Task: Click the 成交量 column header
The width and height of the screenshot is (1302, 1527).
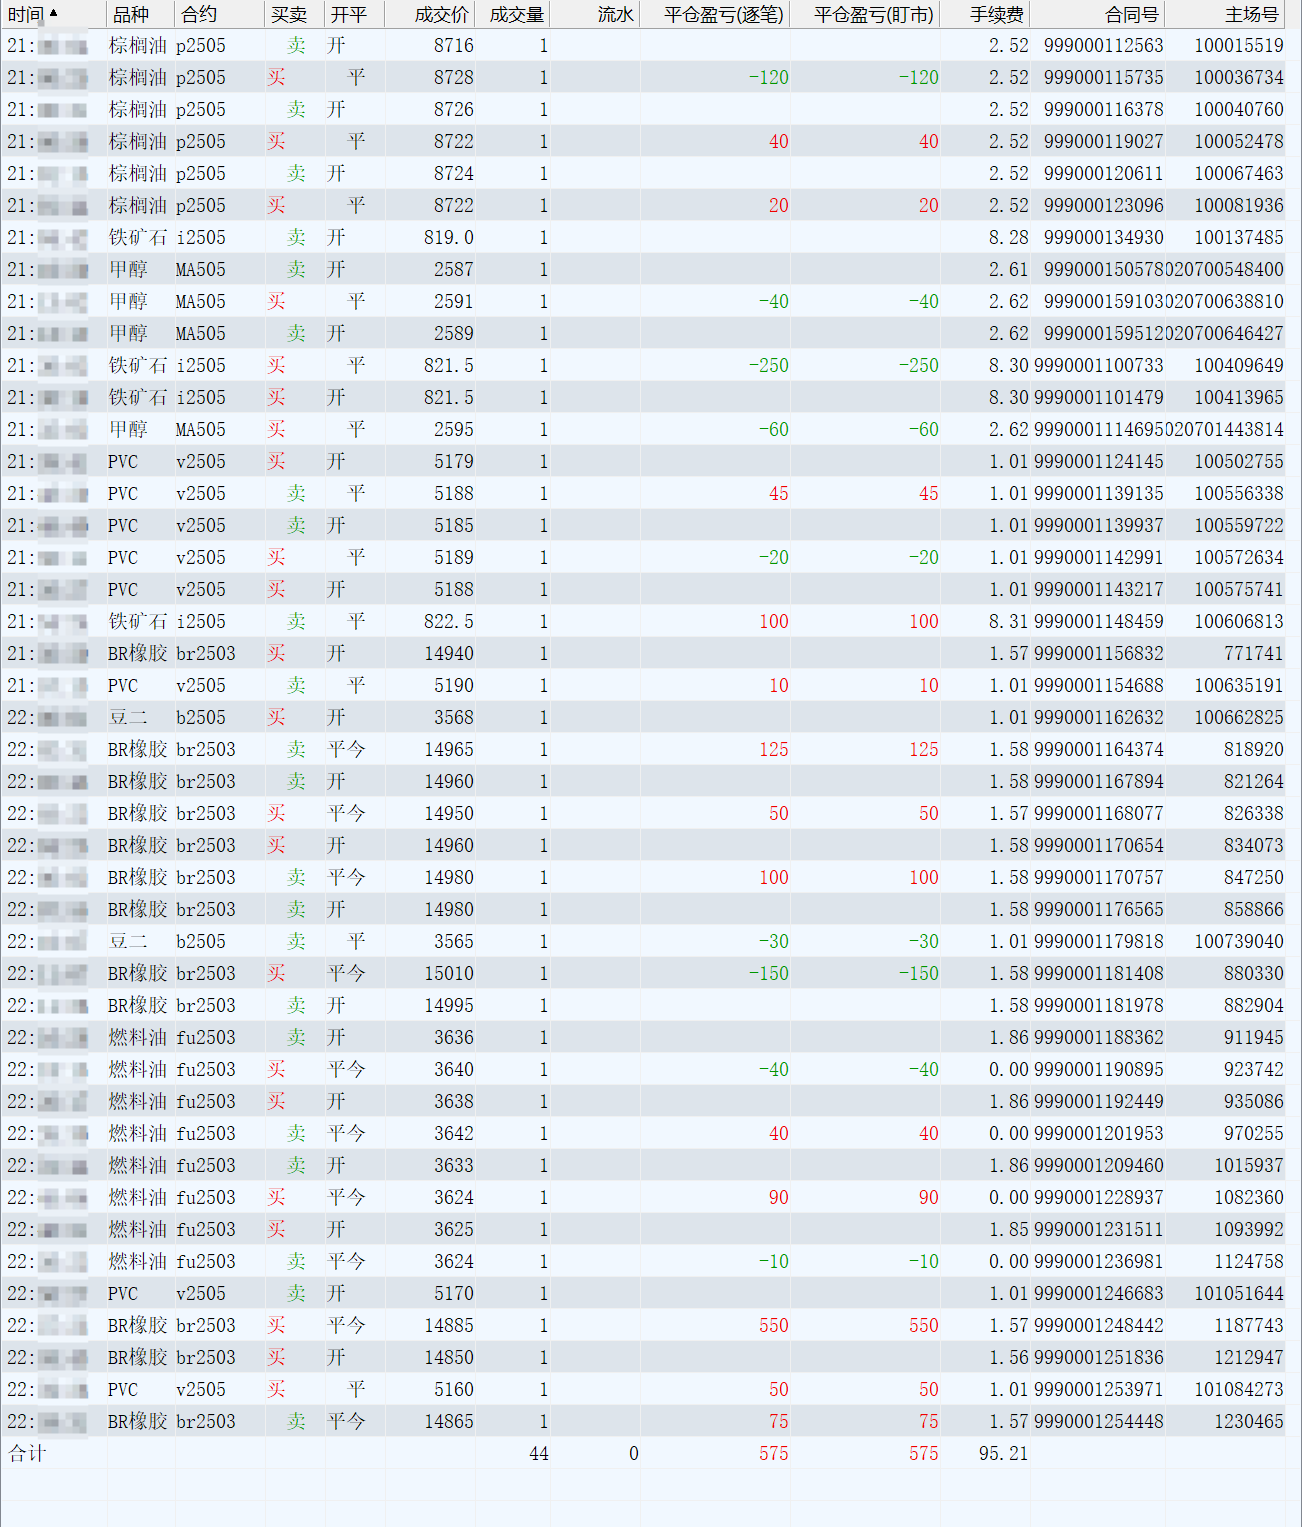Action: tap(516, 14)
